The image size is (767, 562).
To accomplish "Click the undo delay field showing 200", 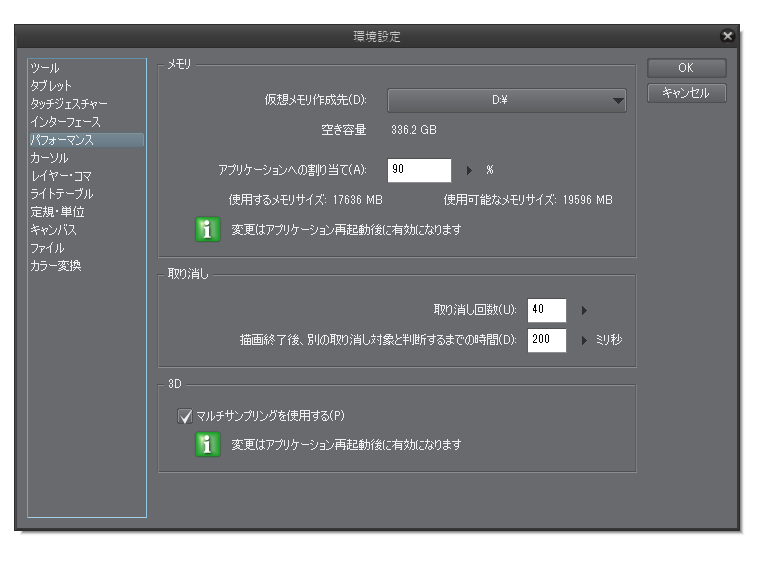I will pyautogui.click(x=546, y=340).
